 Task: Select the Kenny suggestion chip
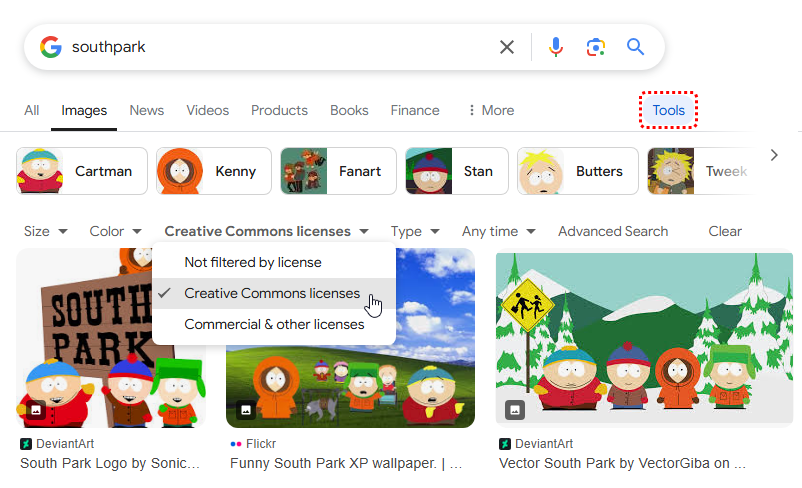coord(214,171)
